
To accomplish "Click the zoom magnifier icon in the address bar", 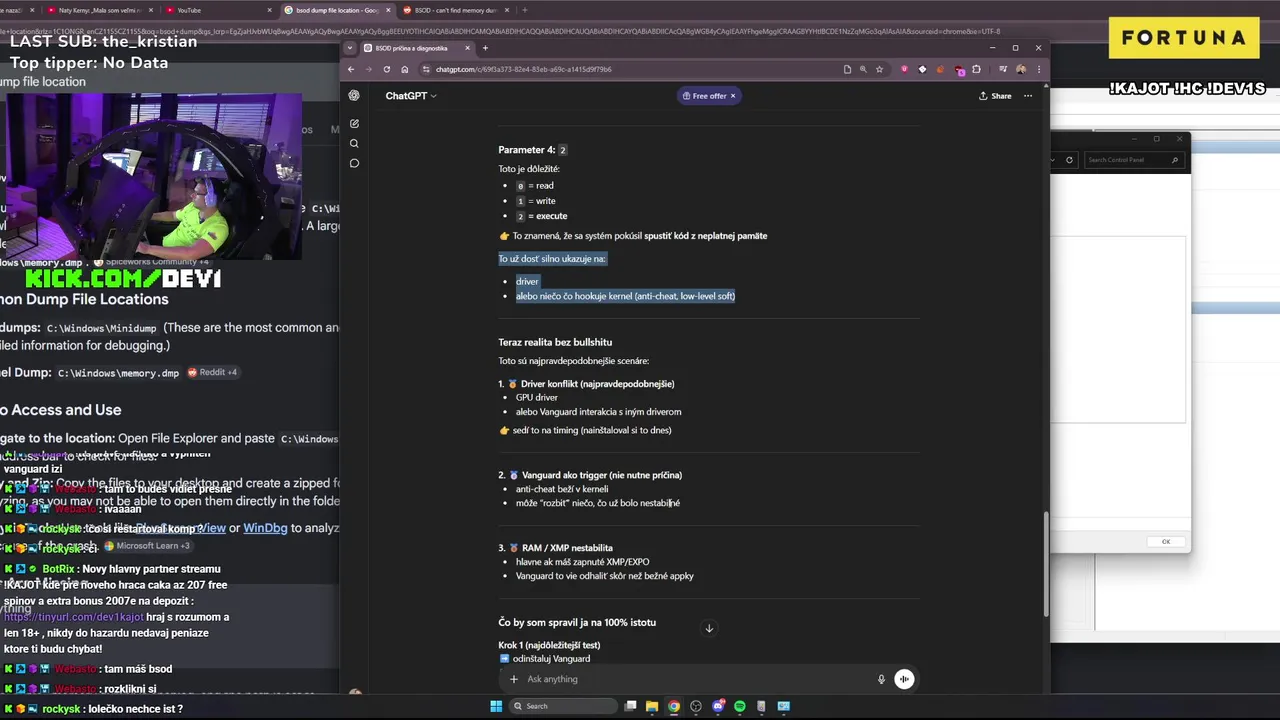I will click(x=863, y=69).
